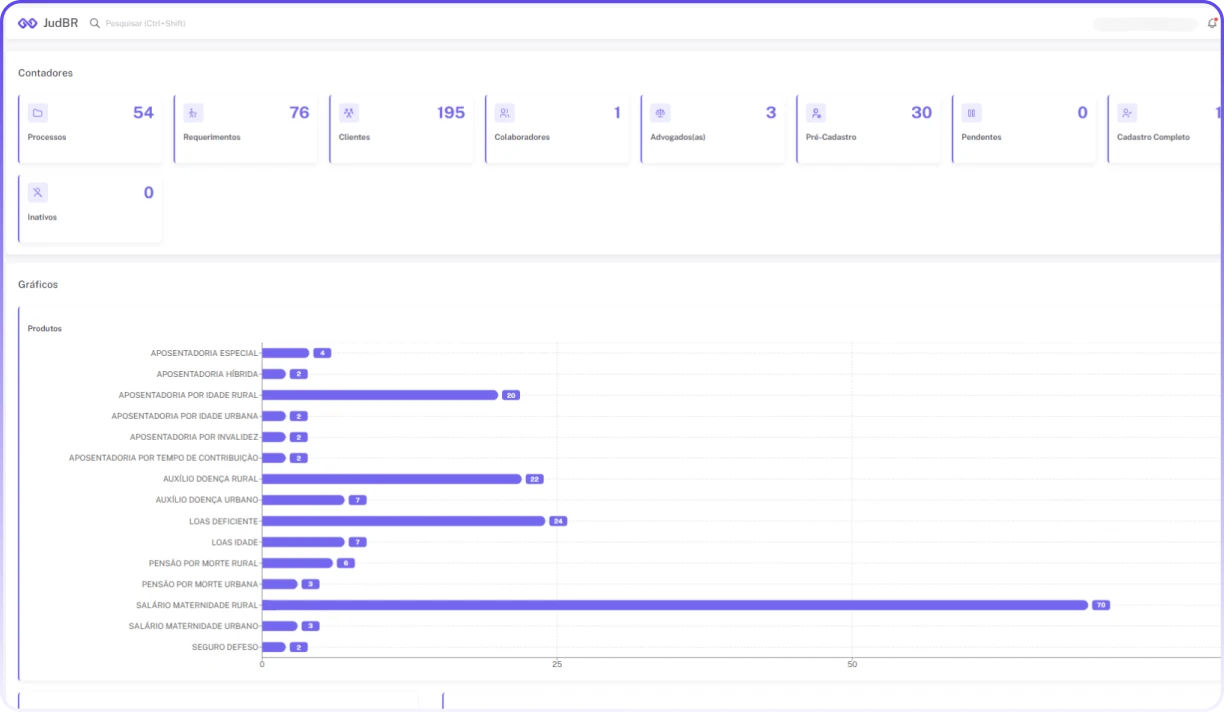Click the Aposentadoria por Idade Rural bar

pyautogui.click(x=380, y=395)
